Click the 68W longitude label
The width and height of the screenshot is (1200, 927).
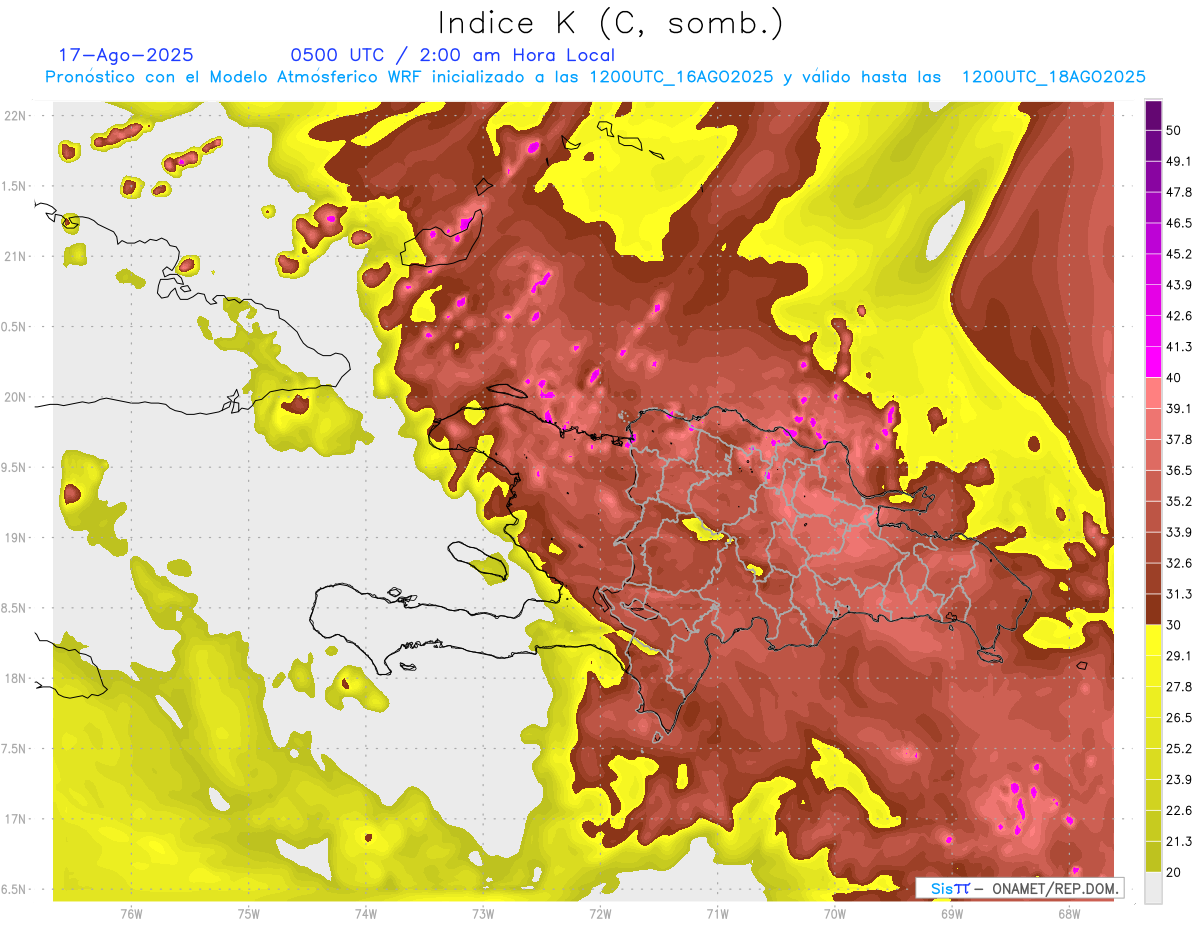1069,913
